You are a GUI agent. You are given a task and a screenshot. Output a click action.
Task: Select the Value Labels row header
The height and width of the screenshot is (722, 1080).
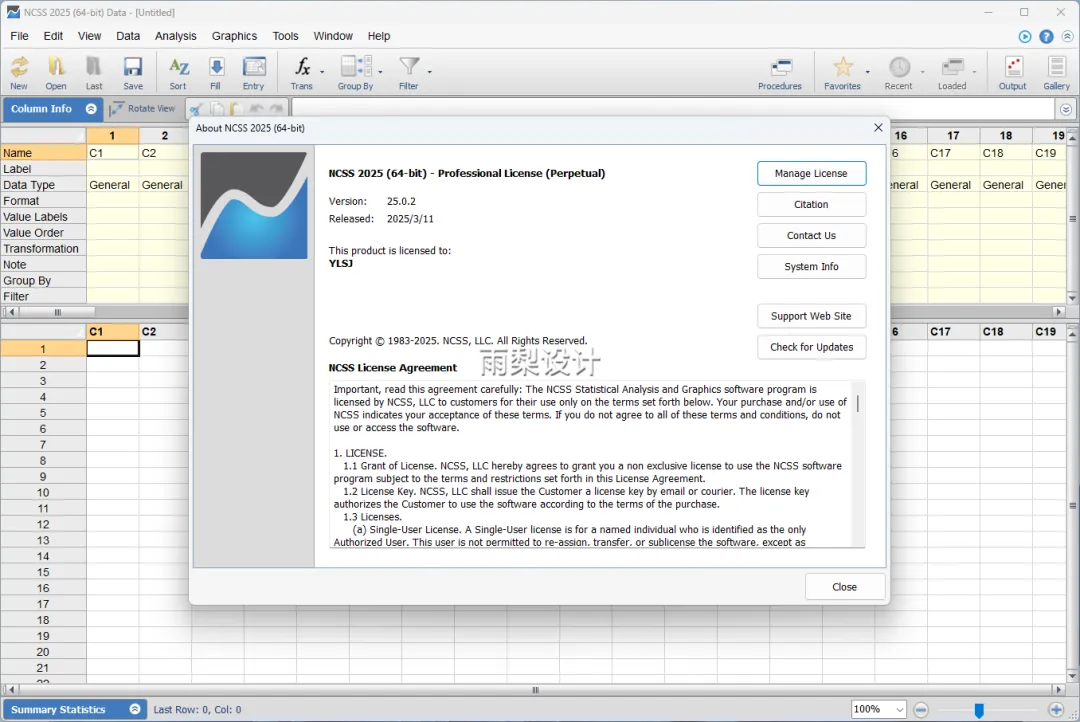(x=43, y=217)
